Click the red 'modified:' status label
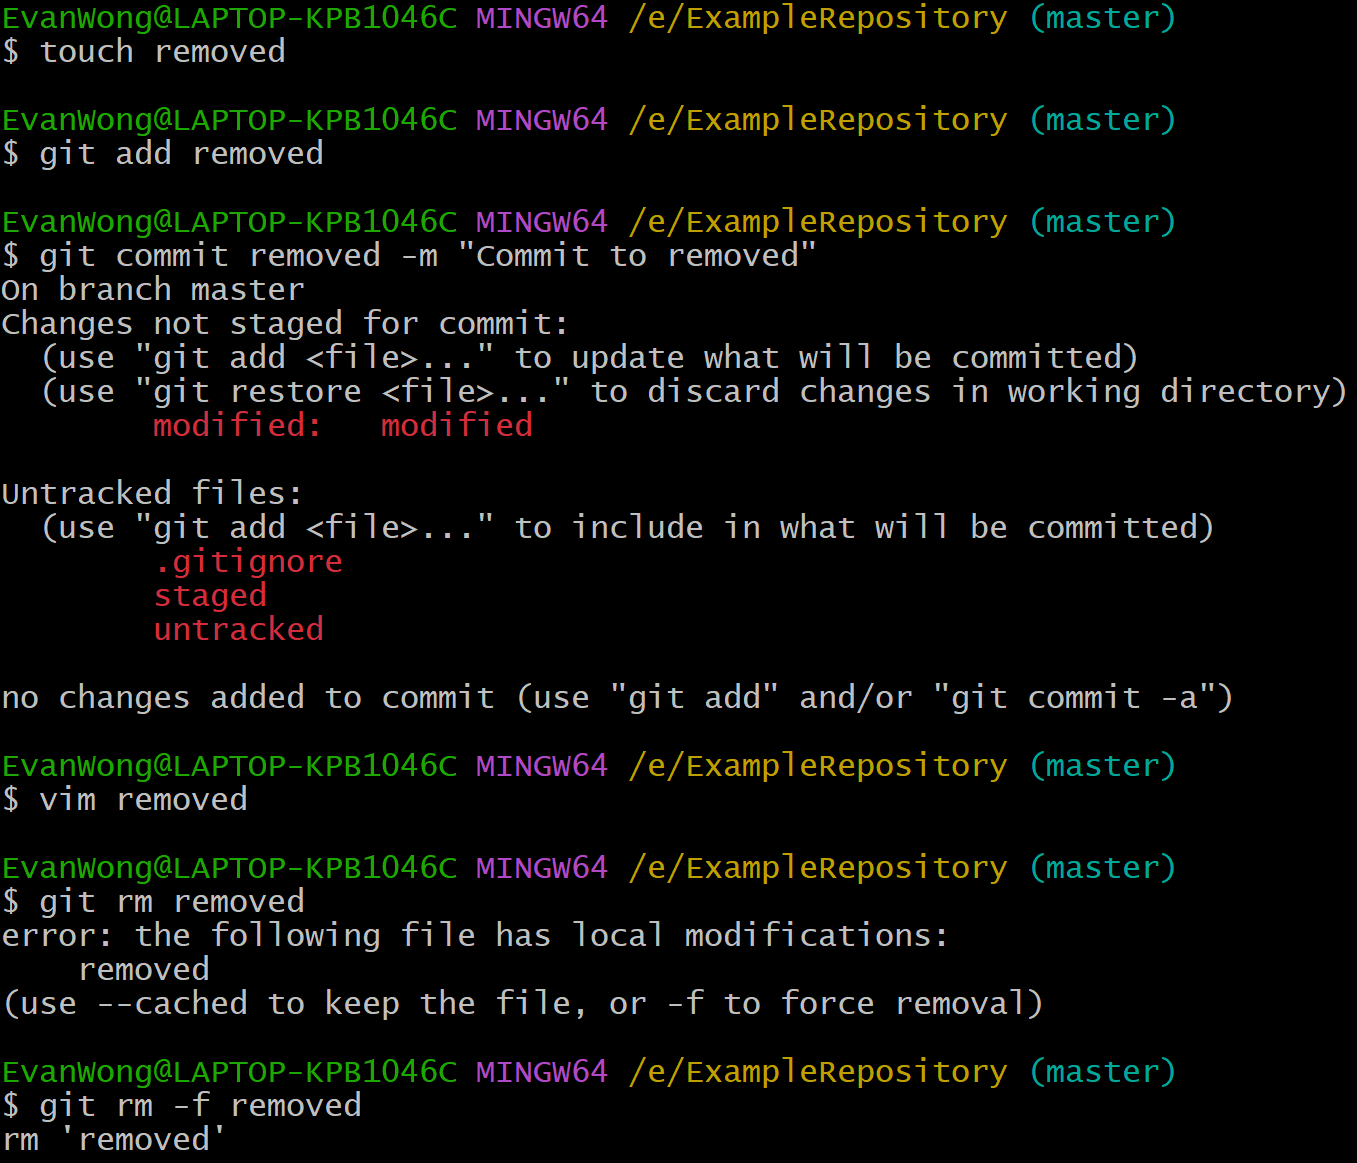This screenshot has width=1357, height=1163. (237, 426)
